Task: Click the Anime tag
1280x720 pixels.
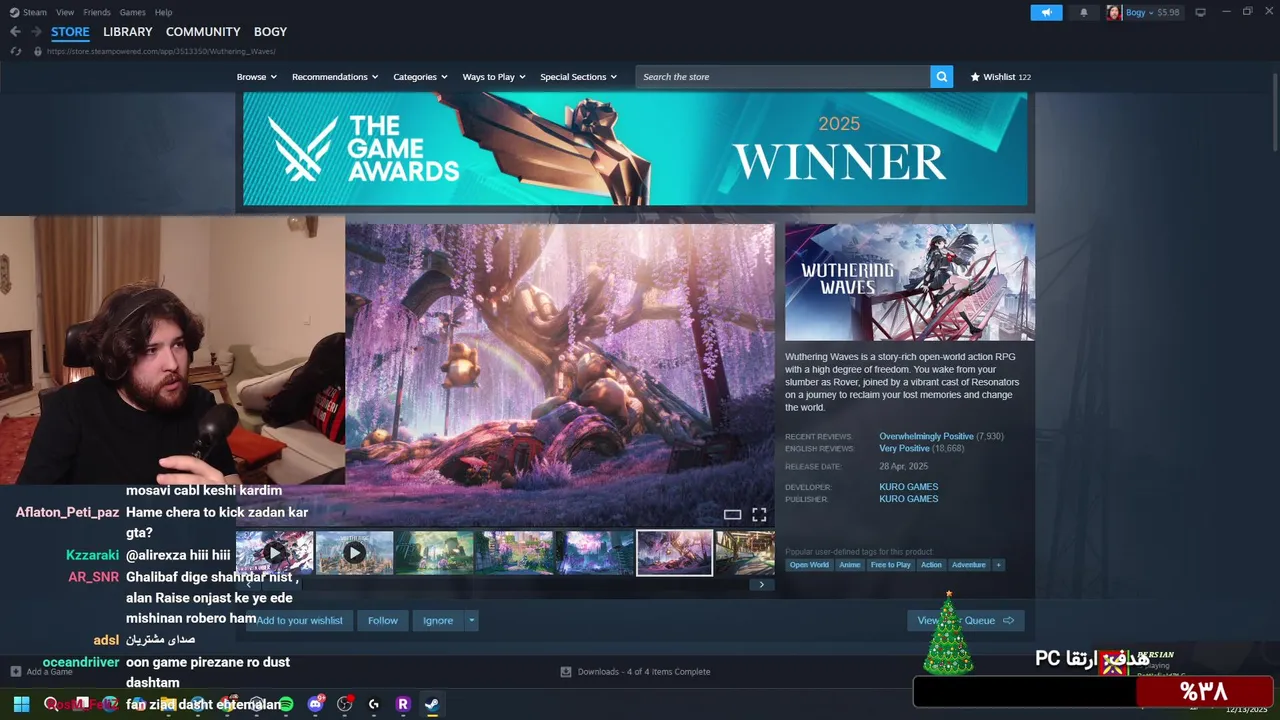Action: pyautogui.click(x=849, y=565)
